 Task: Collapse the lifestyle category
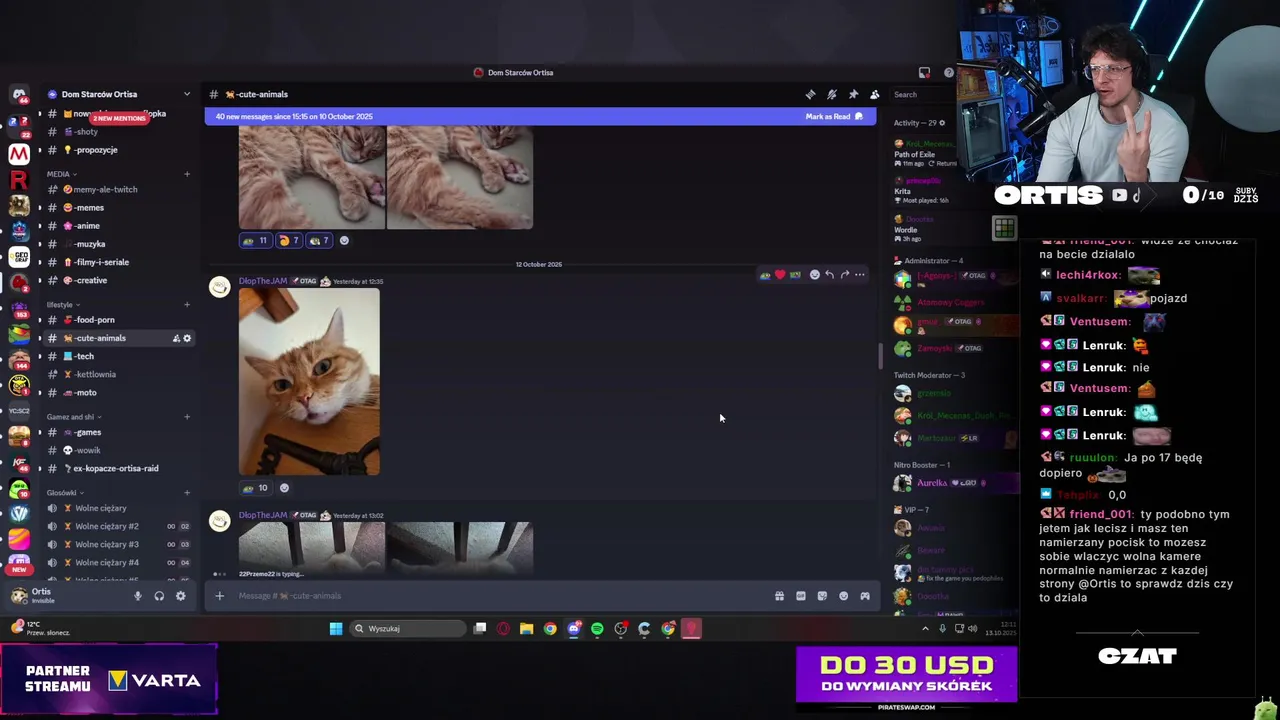62,304
